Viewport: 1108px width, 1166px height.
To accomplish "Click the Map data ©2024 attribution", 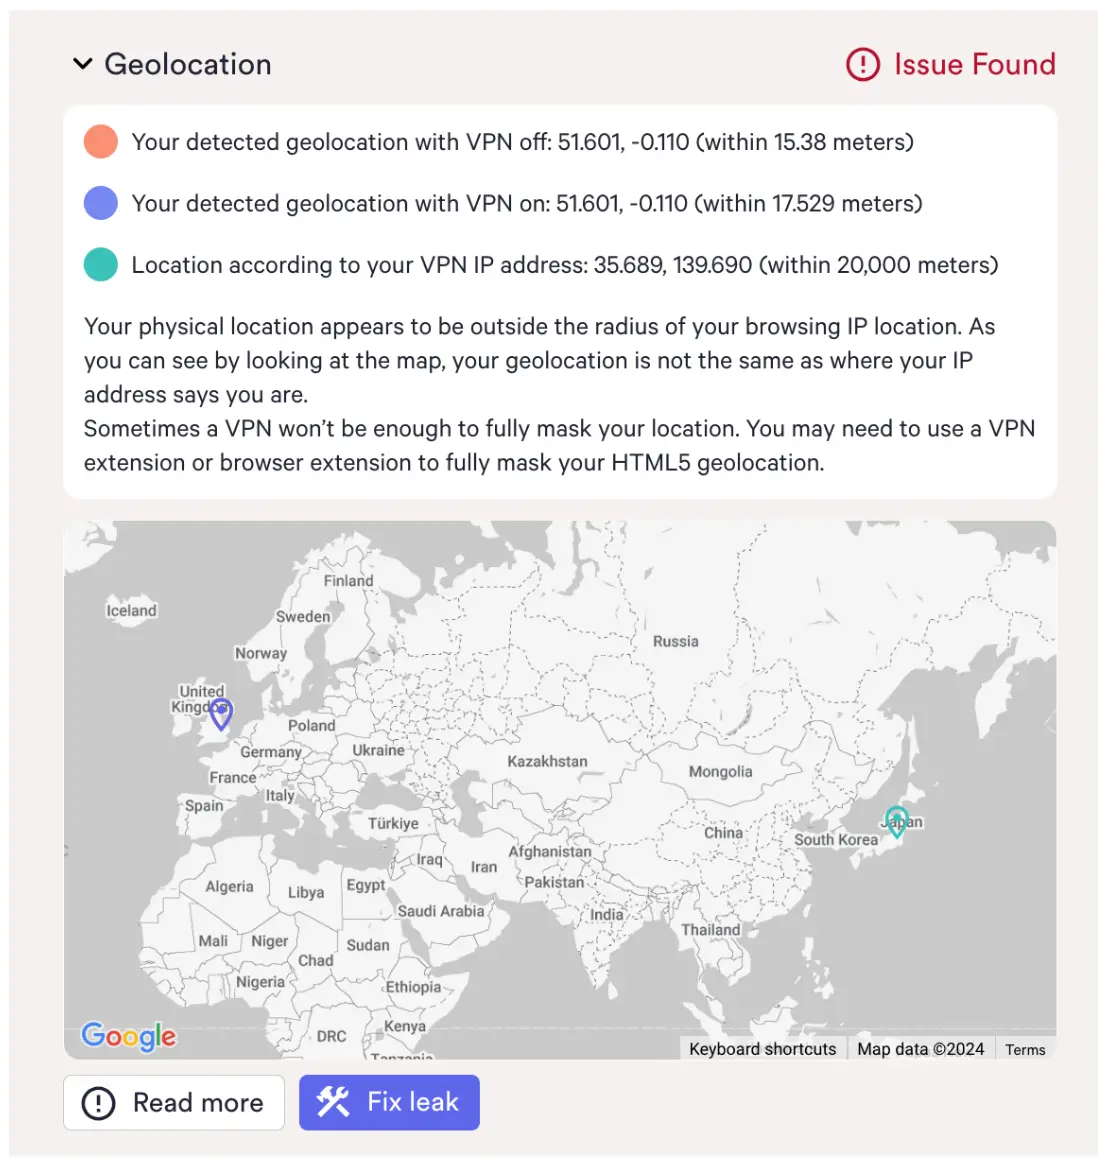I will tap(920, 1049).
